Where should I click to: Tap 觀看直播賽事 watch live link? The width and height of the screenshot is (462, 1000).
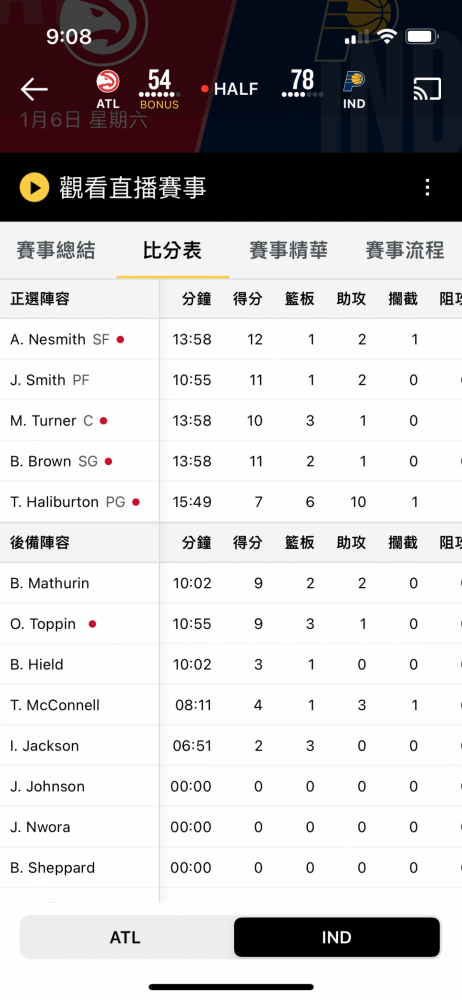click(133, 188)
